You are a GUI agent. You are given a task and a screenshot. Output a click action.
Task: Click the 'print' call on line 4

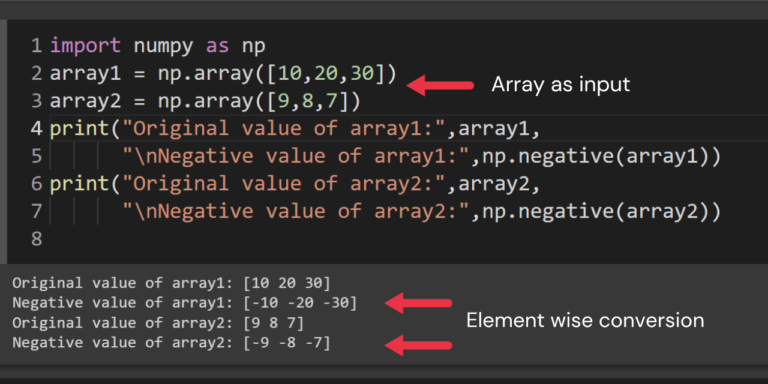[79, 129]
